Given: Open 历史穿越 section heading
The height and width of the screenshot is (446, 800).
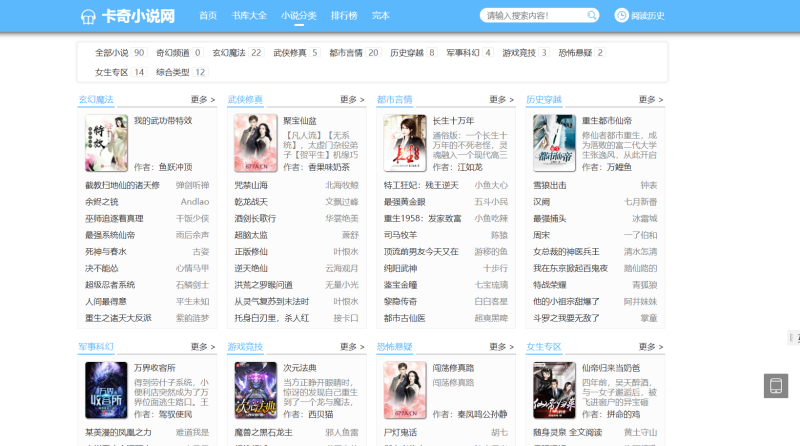Looking at the screenshot, I should 544,100.
